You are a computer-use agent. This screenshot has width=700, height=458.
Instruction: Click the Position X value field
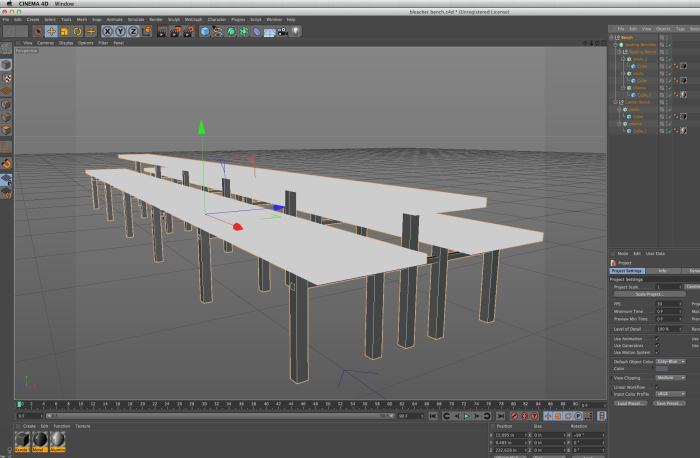(x=510, y=435)
